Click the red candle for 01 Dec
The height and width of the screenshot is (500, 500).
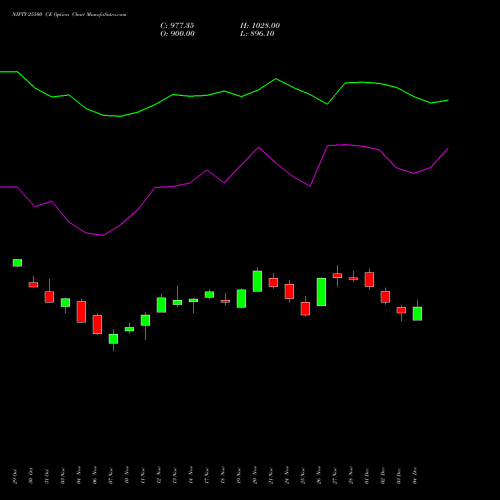click(369, 279)
